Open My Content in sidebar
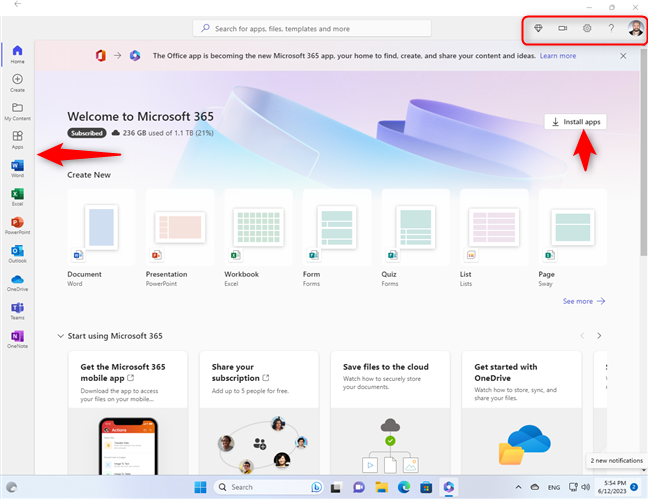This screenshot has width=648, height=499. [17, 111]
